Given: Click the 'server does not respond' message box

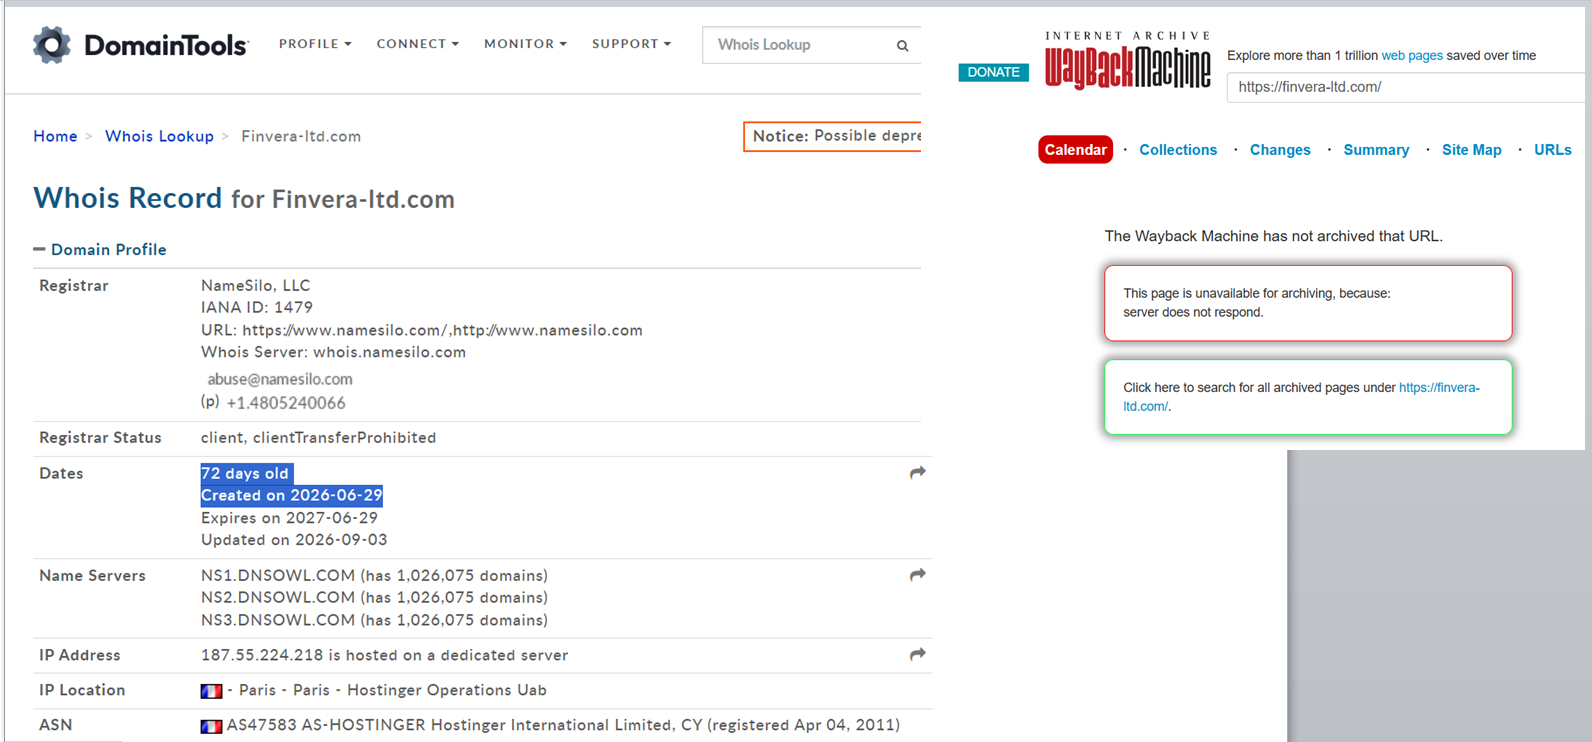Looking at the screenshot, I should pos(1308,303).
